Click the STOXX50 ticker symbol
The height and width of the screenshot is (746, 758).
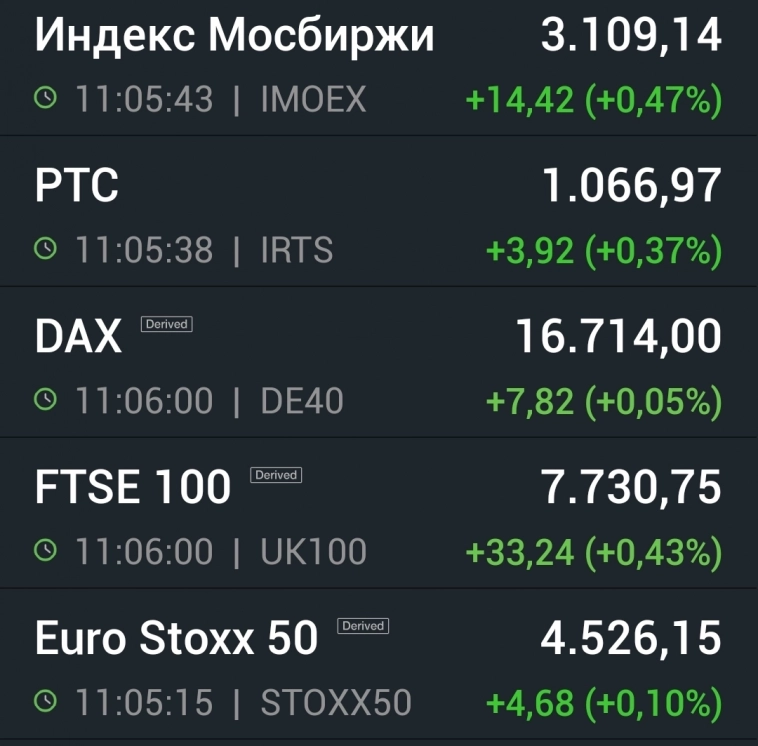(336, 702)
